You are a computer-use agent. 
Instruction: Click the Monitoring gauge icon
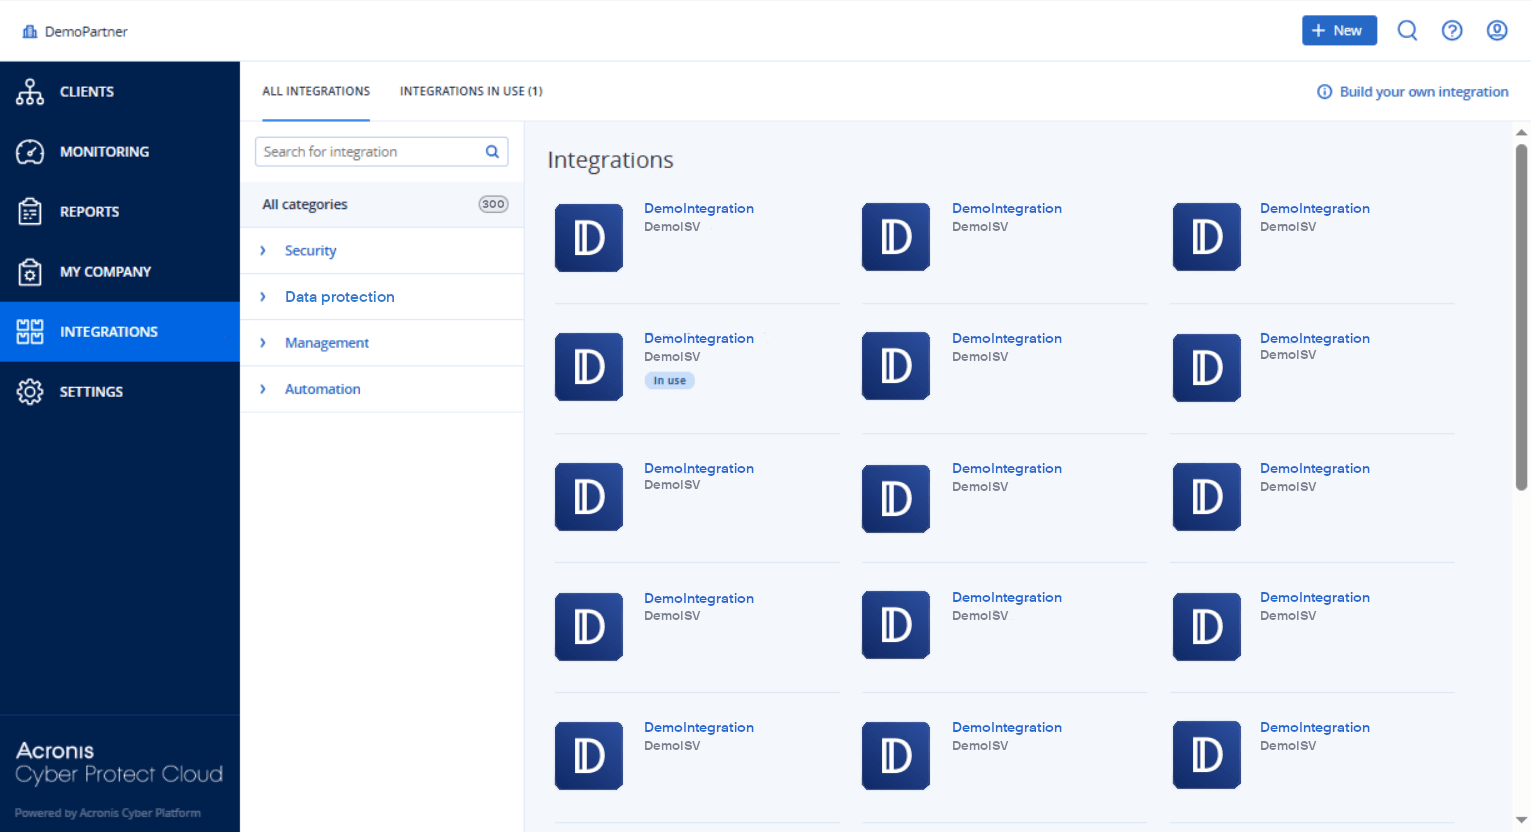(30, 152)
